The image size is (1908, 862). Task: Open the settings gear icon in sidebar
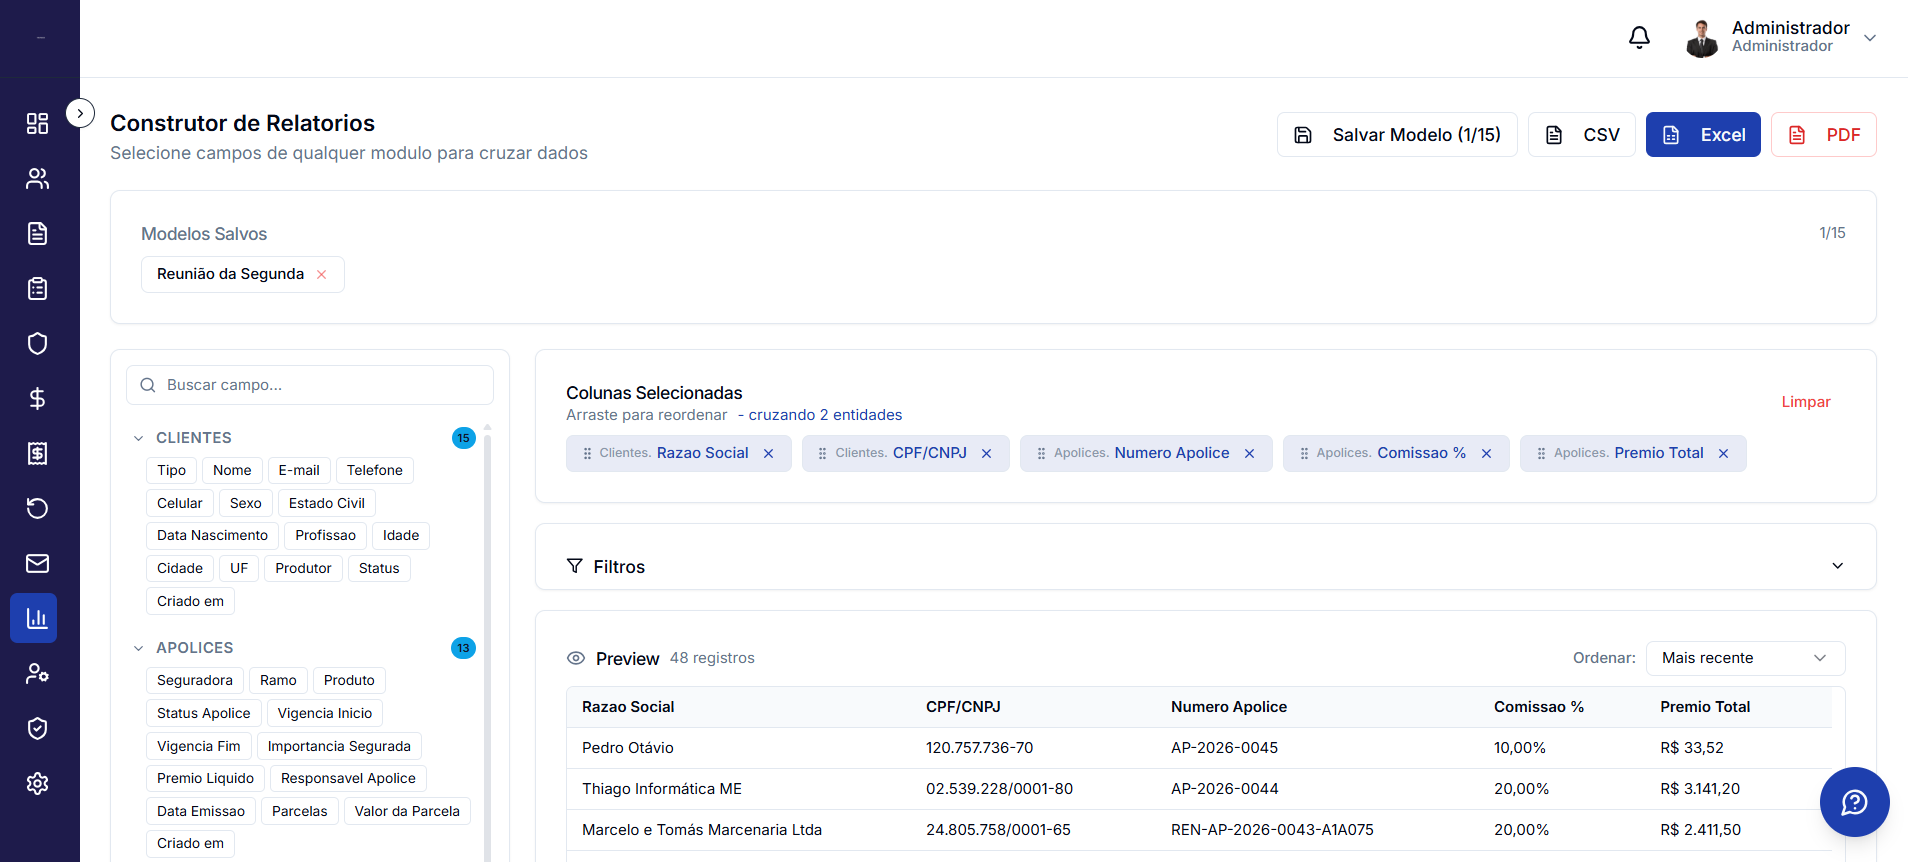coord(37,783)
